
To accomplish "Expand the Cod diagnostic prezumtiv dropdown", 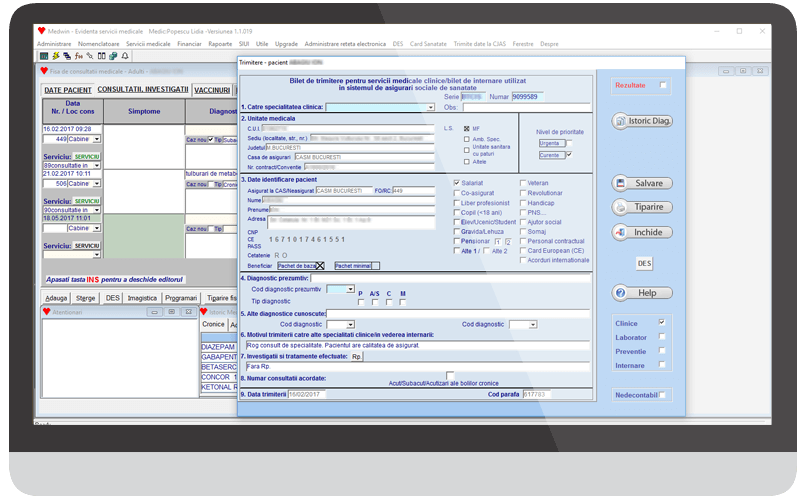I will click(351, 289).
